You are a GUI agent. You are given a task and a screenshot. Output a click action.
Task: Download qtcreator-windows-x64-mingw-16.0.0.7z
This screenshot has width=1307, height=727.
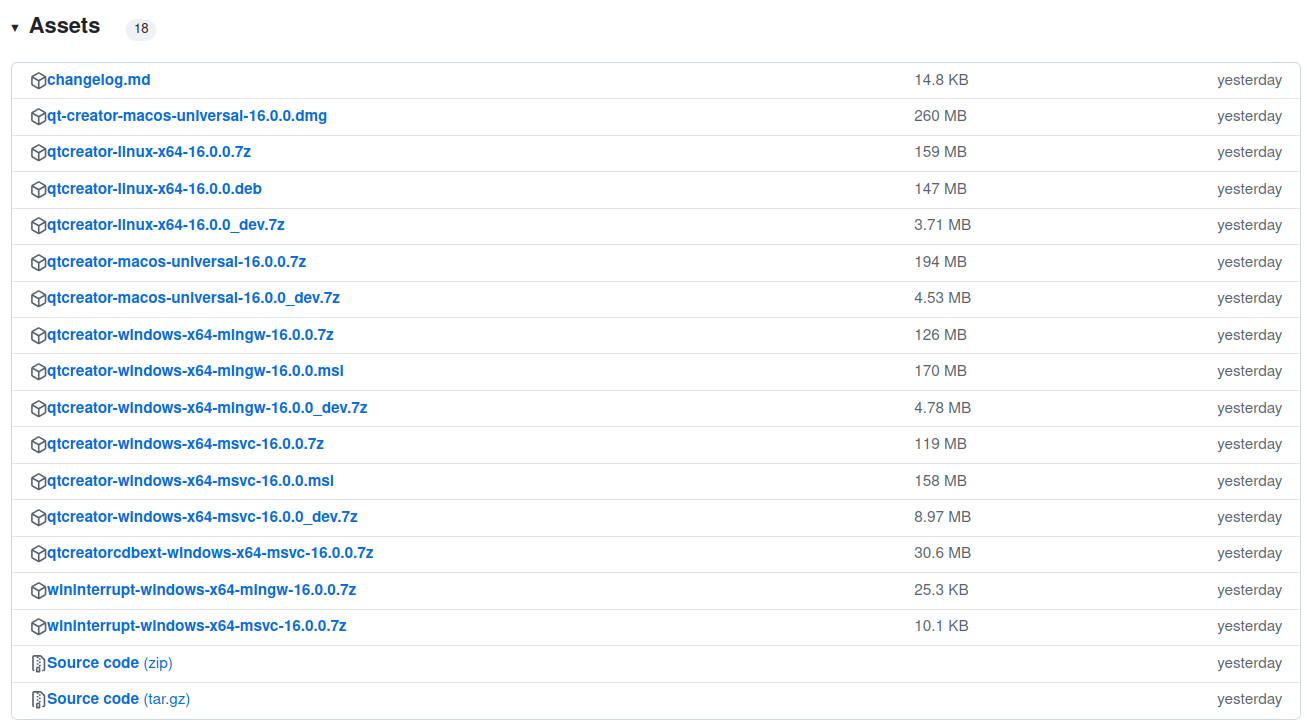tap(190, 335)
